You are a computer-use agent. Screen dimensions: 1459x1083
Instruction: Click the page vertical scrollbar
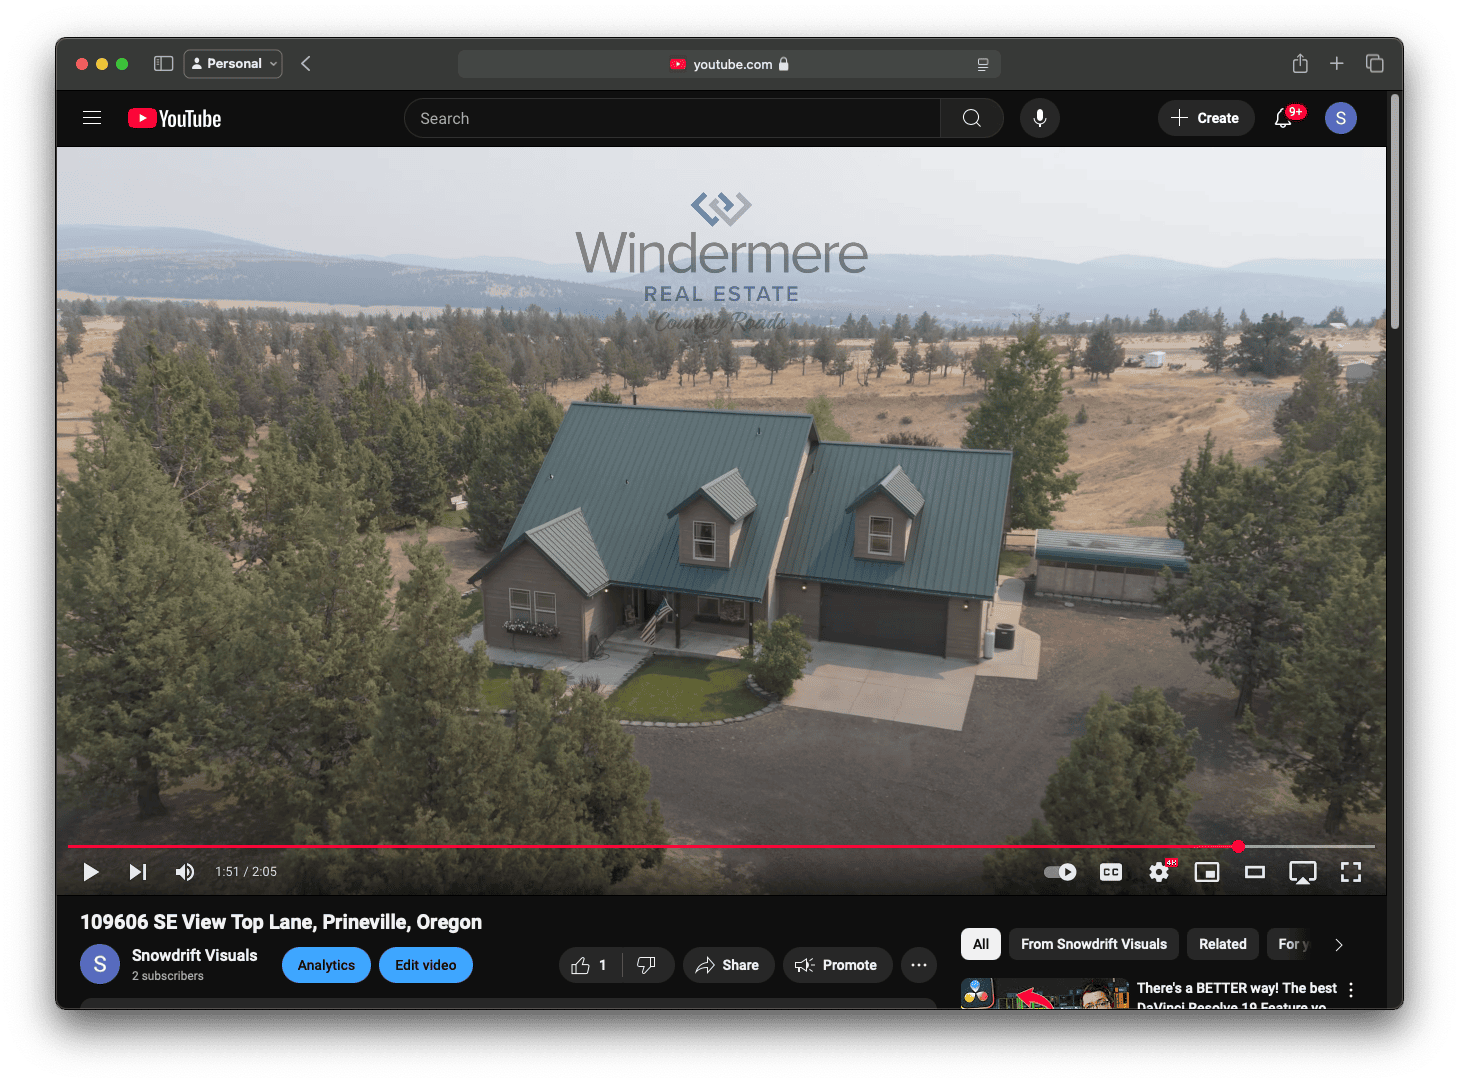point(1395,212)
